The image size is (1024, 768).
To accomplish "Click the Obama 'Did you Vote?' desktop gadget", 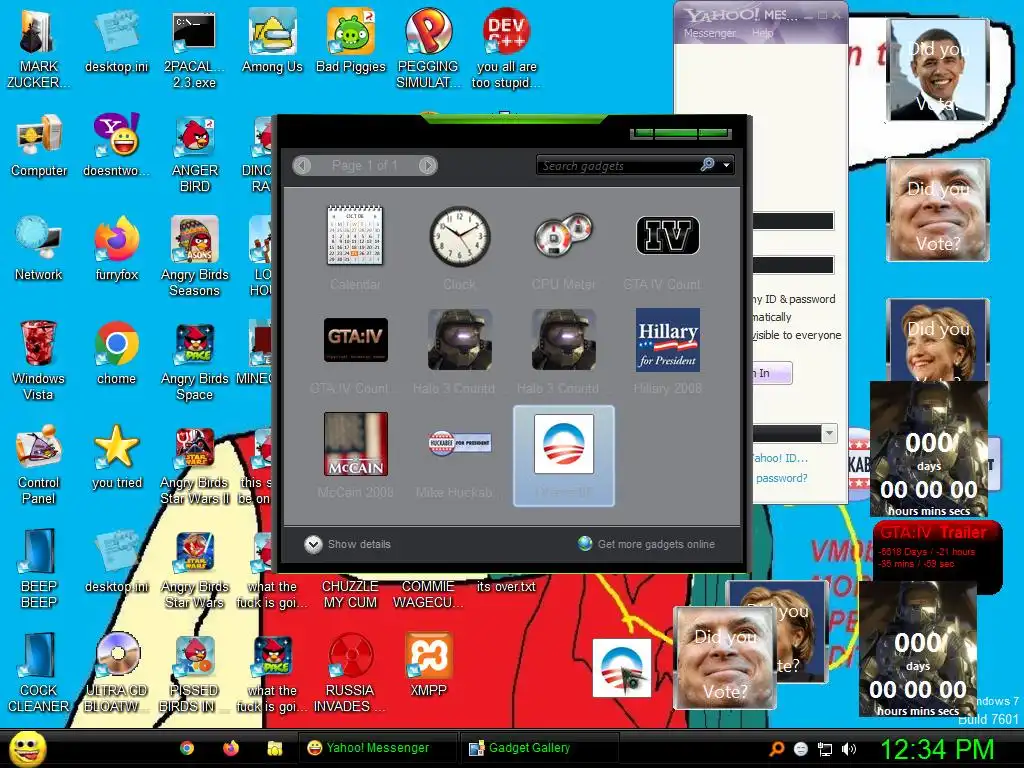I will (x=938, y=71).
